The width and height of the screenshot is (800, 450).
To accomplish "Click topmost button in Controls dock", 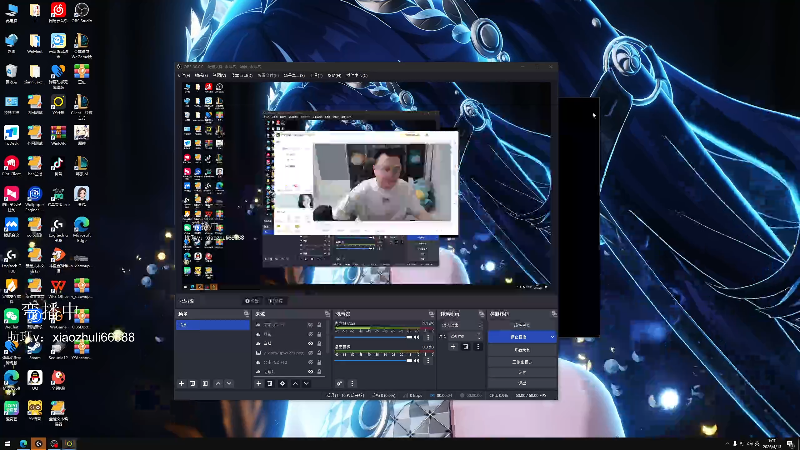I will tap(521, 325).
